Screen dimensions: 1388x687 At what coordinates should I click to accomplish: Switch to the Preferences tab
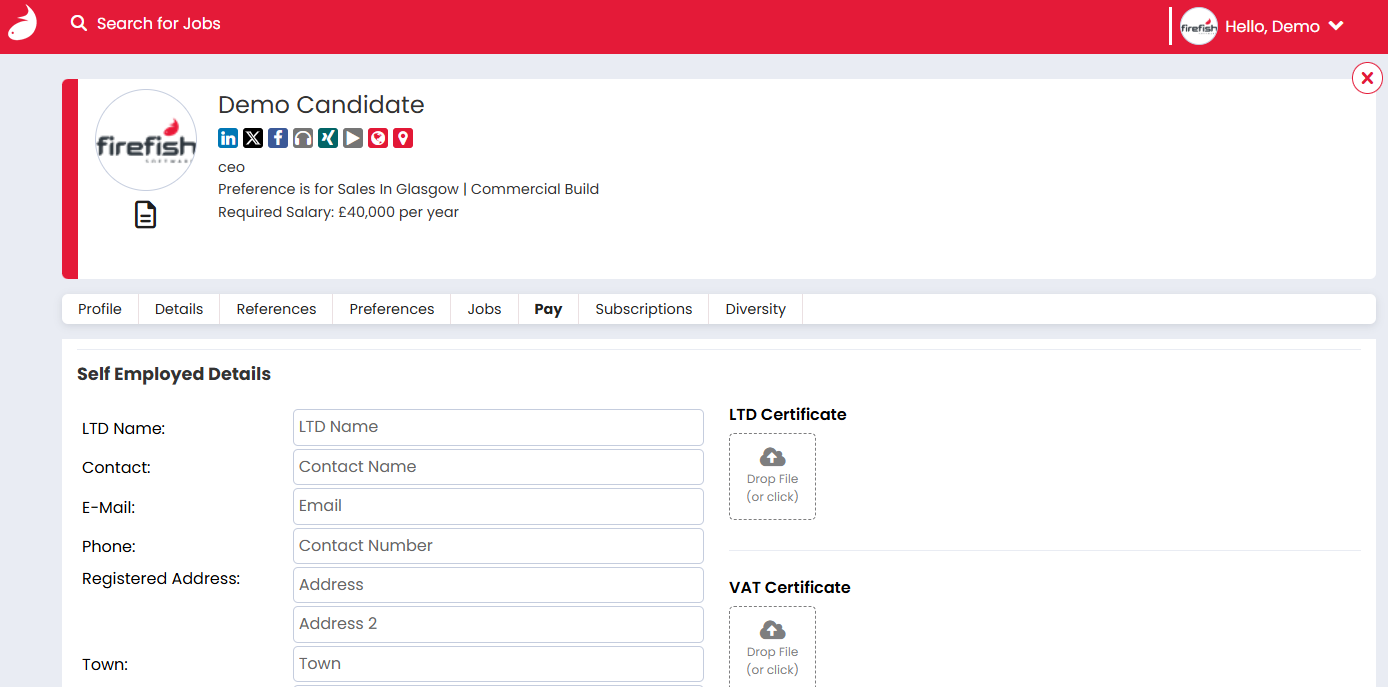(391, 309)
